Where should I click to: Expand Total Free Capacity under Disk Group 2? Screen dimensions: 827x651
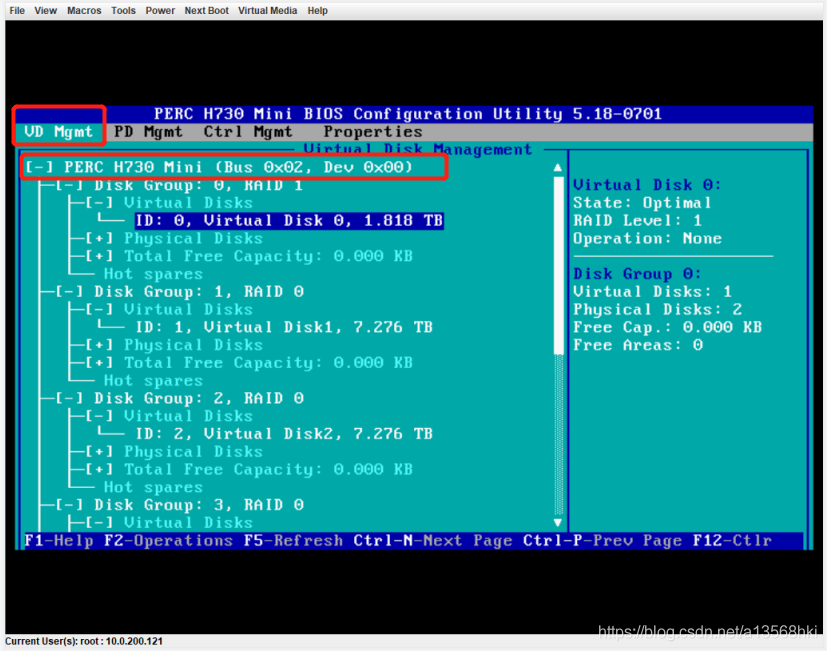[x=99, y=470]
